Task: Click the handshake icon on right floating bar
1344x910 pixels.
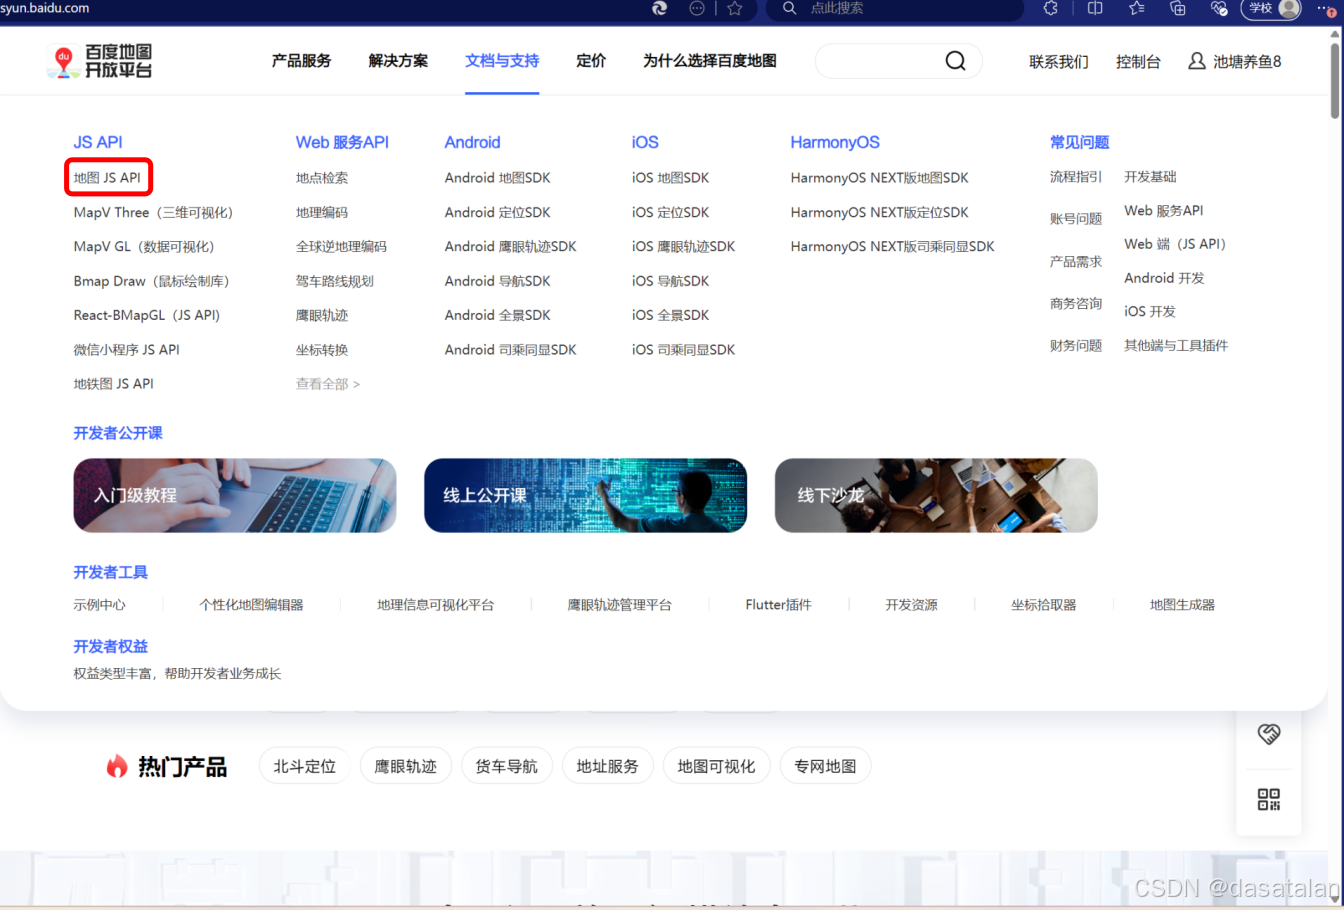Action: click(x=1269, y=734)
